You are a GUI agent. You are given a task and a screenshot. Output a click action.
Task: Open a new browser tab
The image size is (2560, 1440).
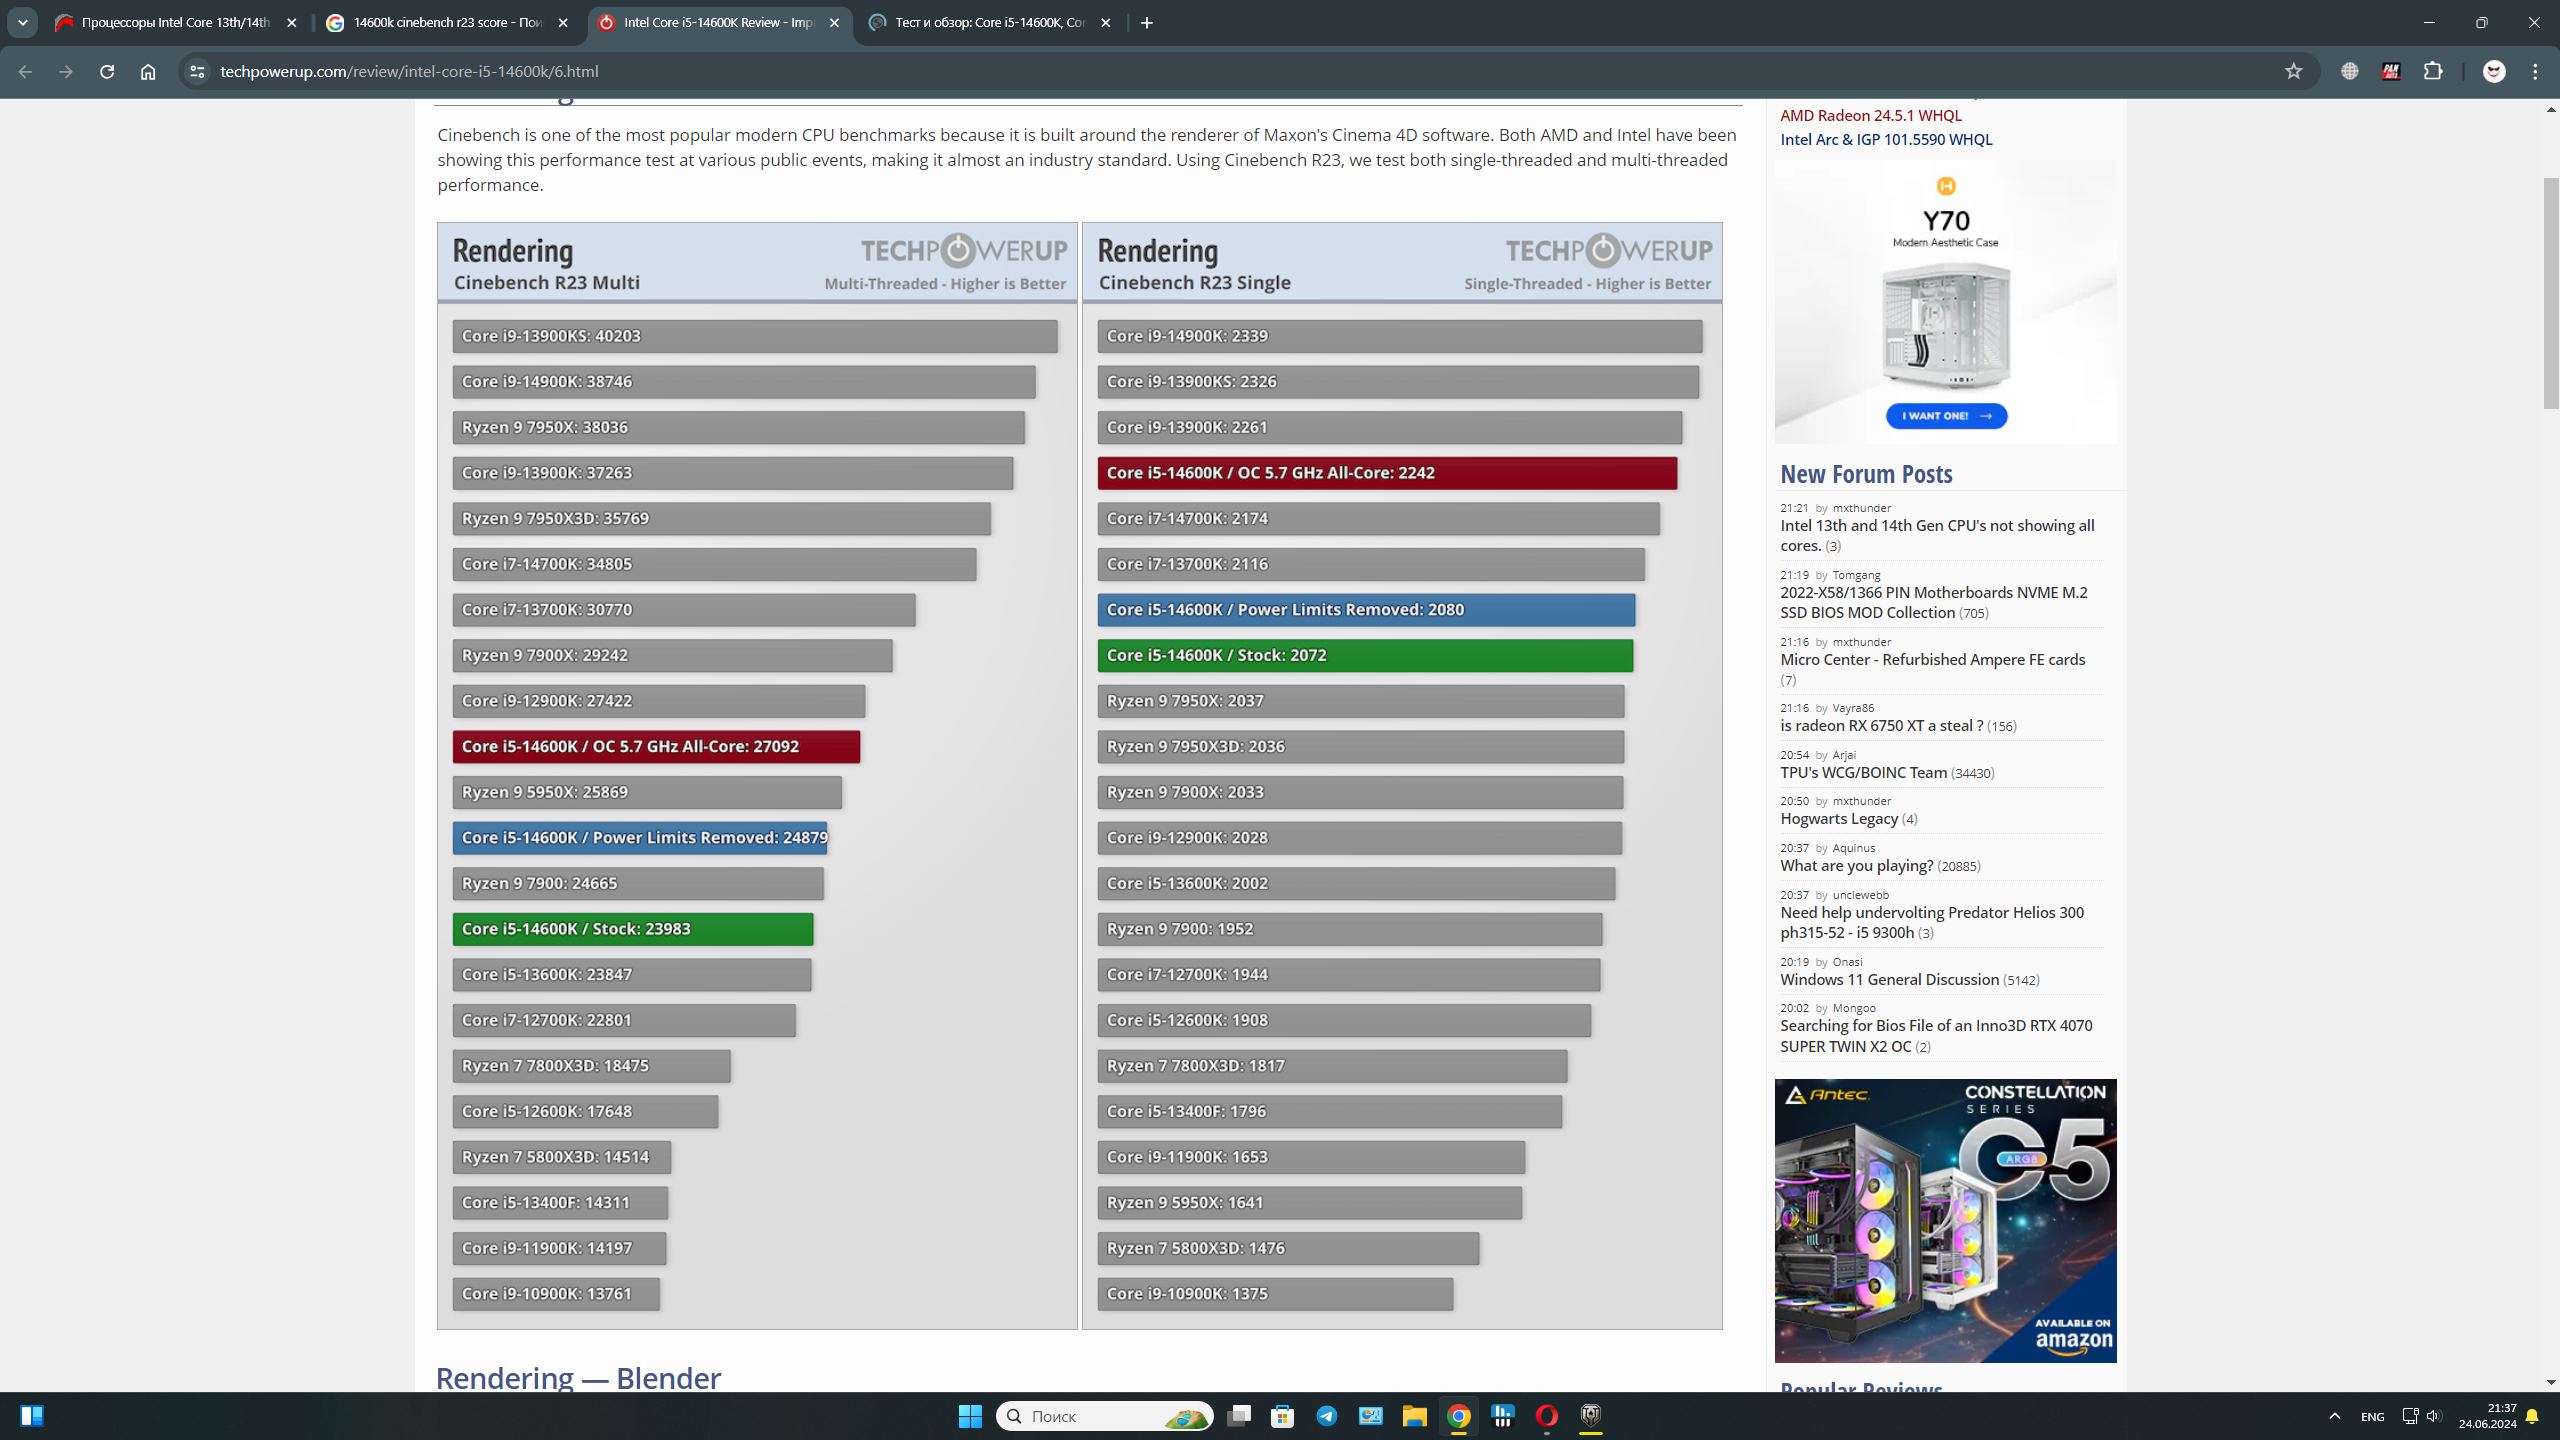click(x=1147, y=22)
